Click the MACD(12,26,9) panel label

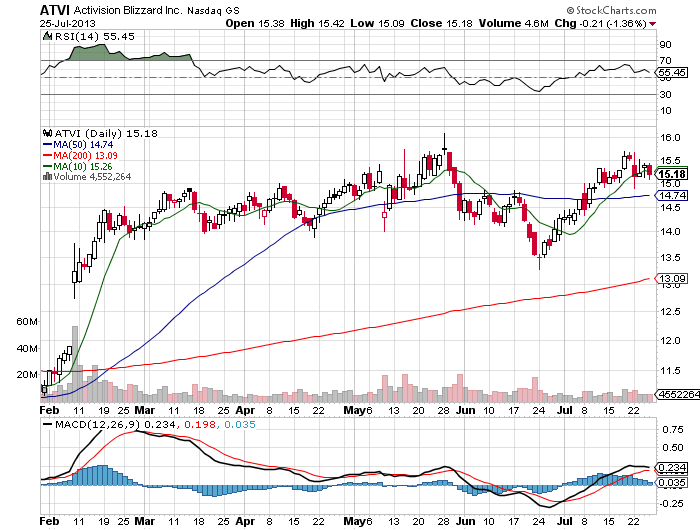point(97,424)
